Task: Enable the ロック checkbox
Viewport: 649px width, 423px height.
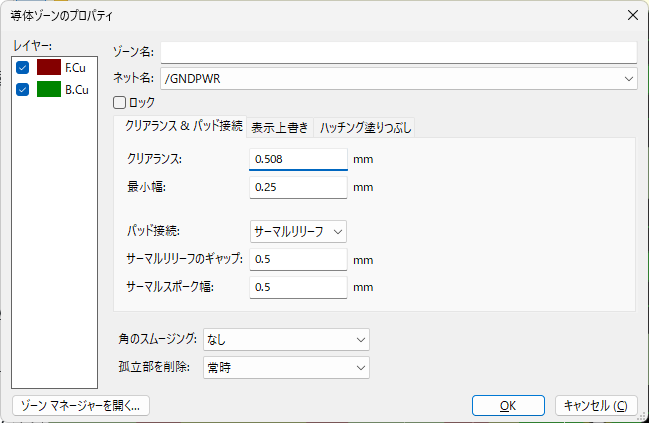Action: (x=120, y=102)
